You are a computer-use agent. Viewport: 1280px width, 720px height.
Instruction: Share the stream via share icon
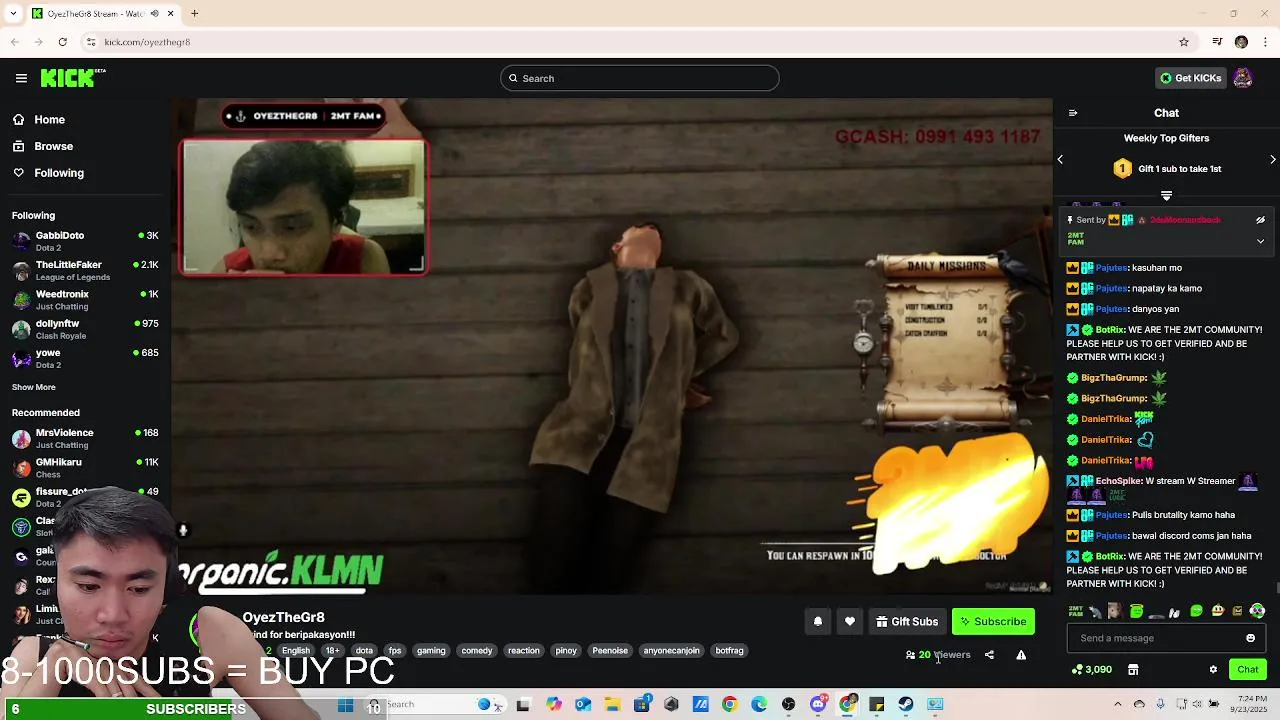989,655
